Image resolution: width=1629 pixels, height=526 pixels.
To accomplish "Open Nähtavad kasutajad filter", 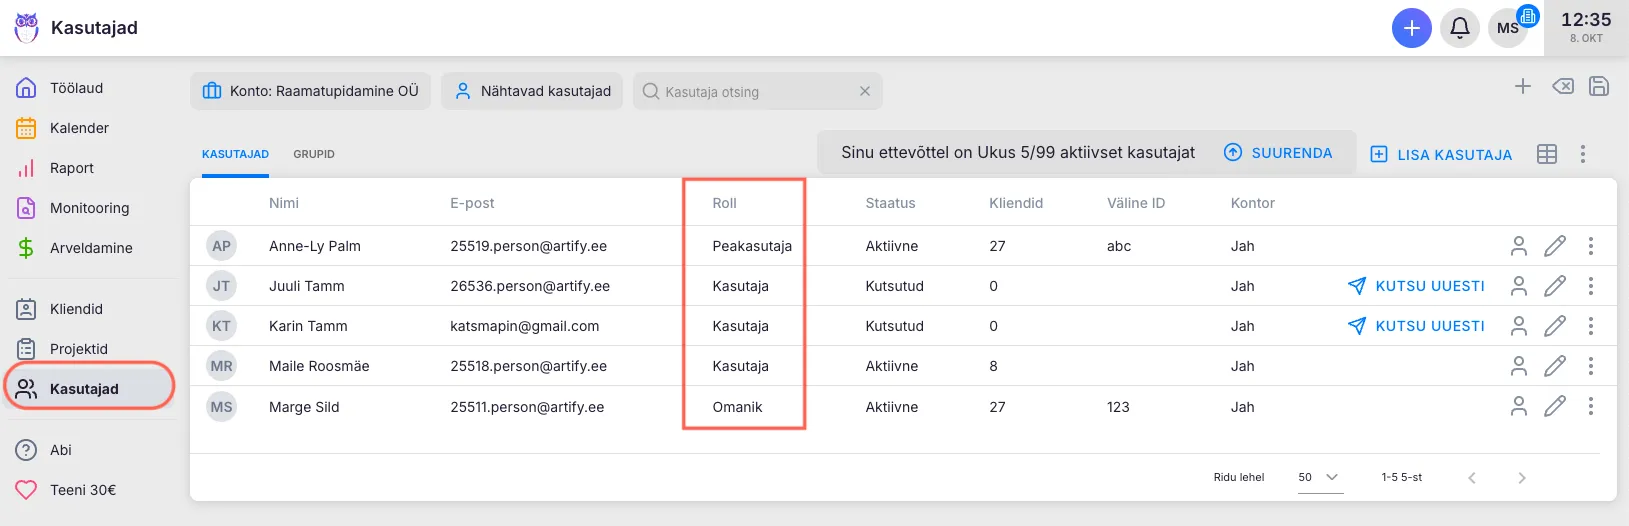I will point(532,91).
